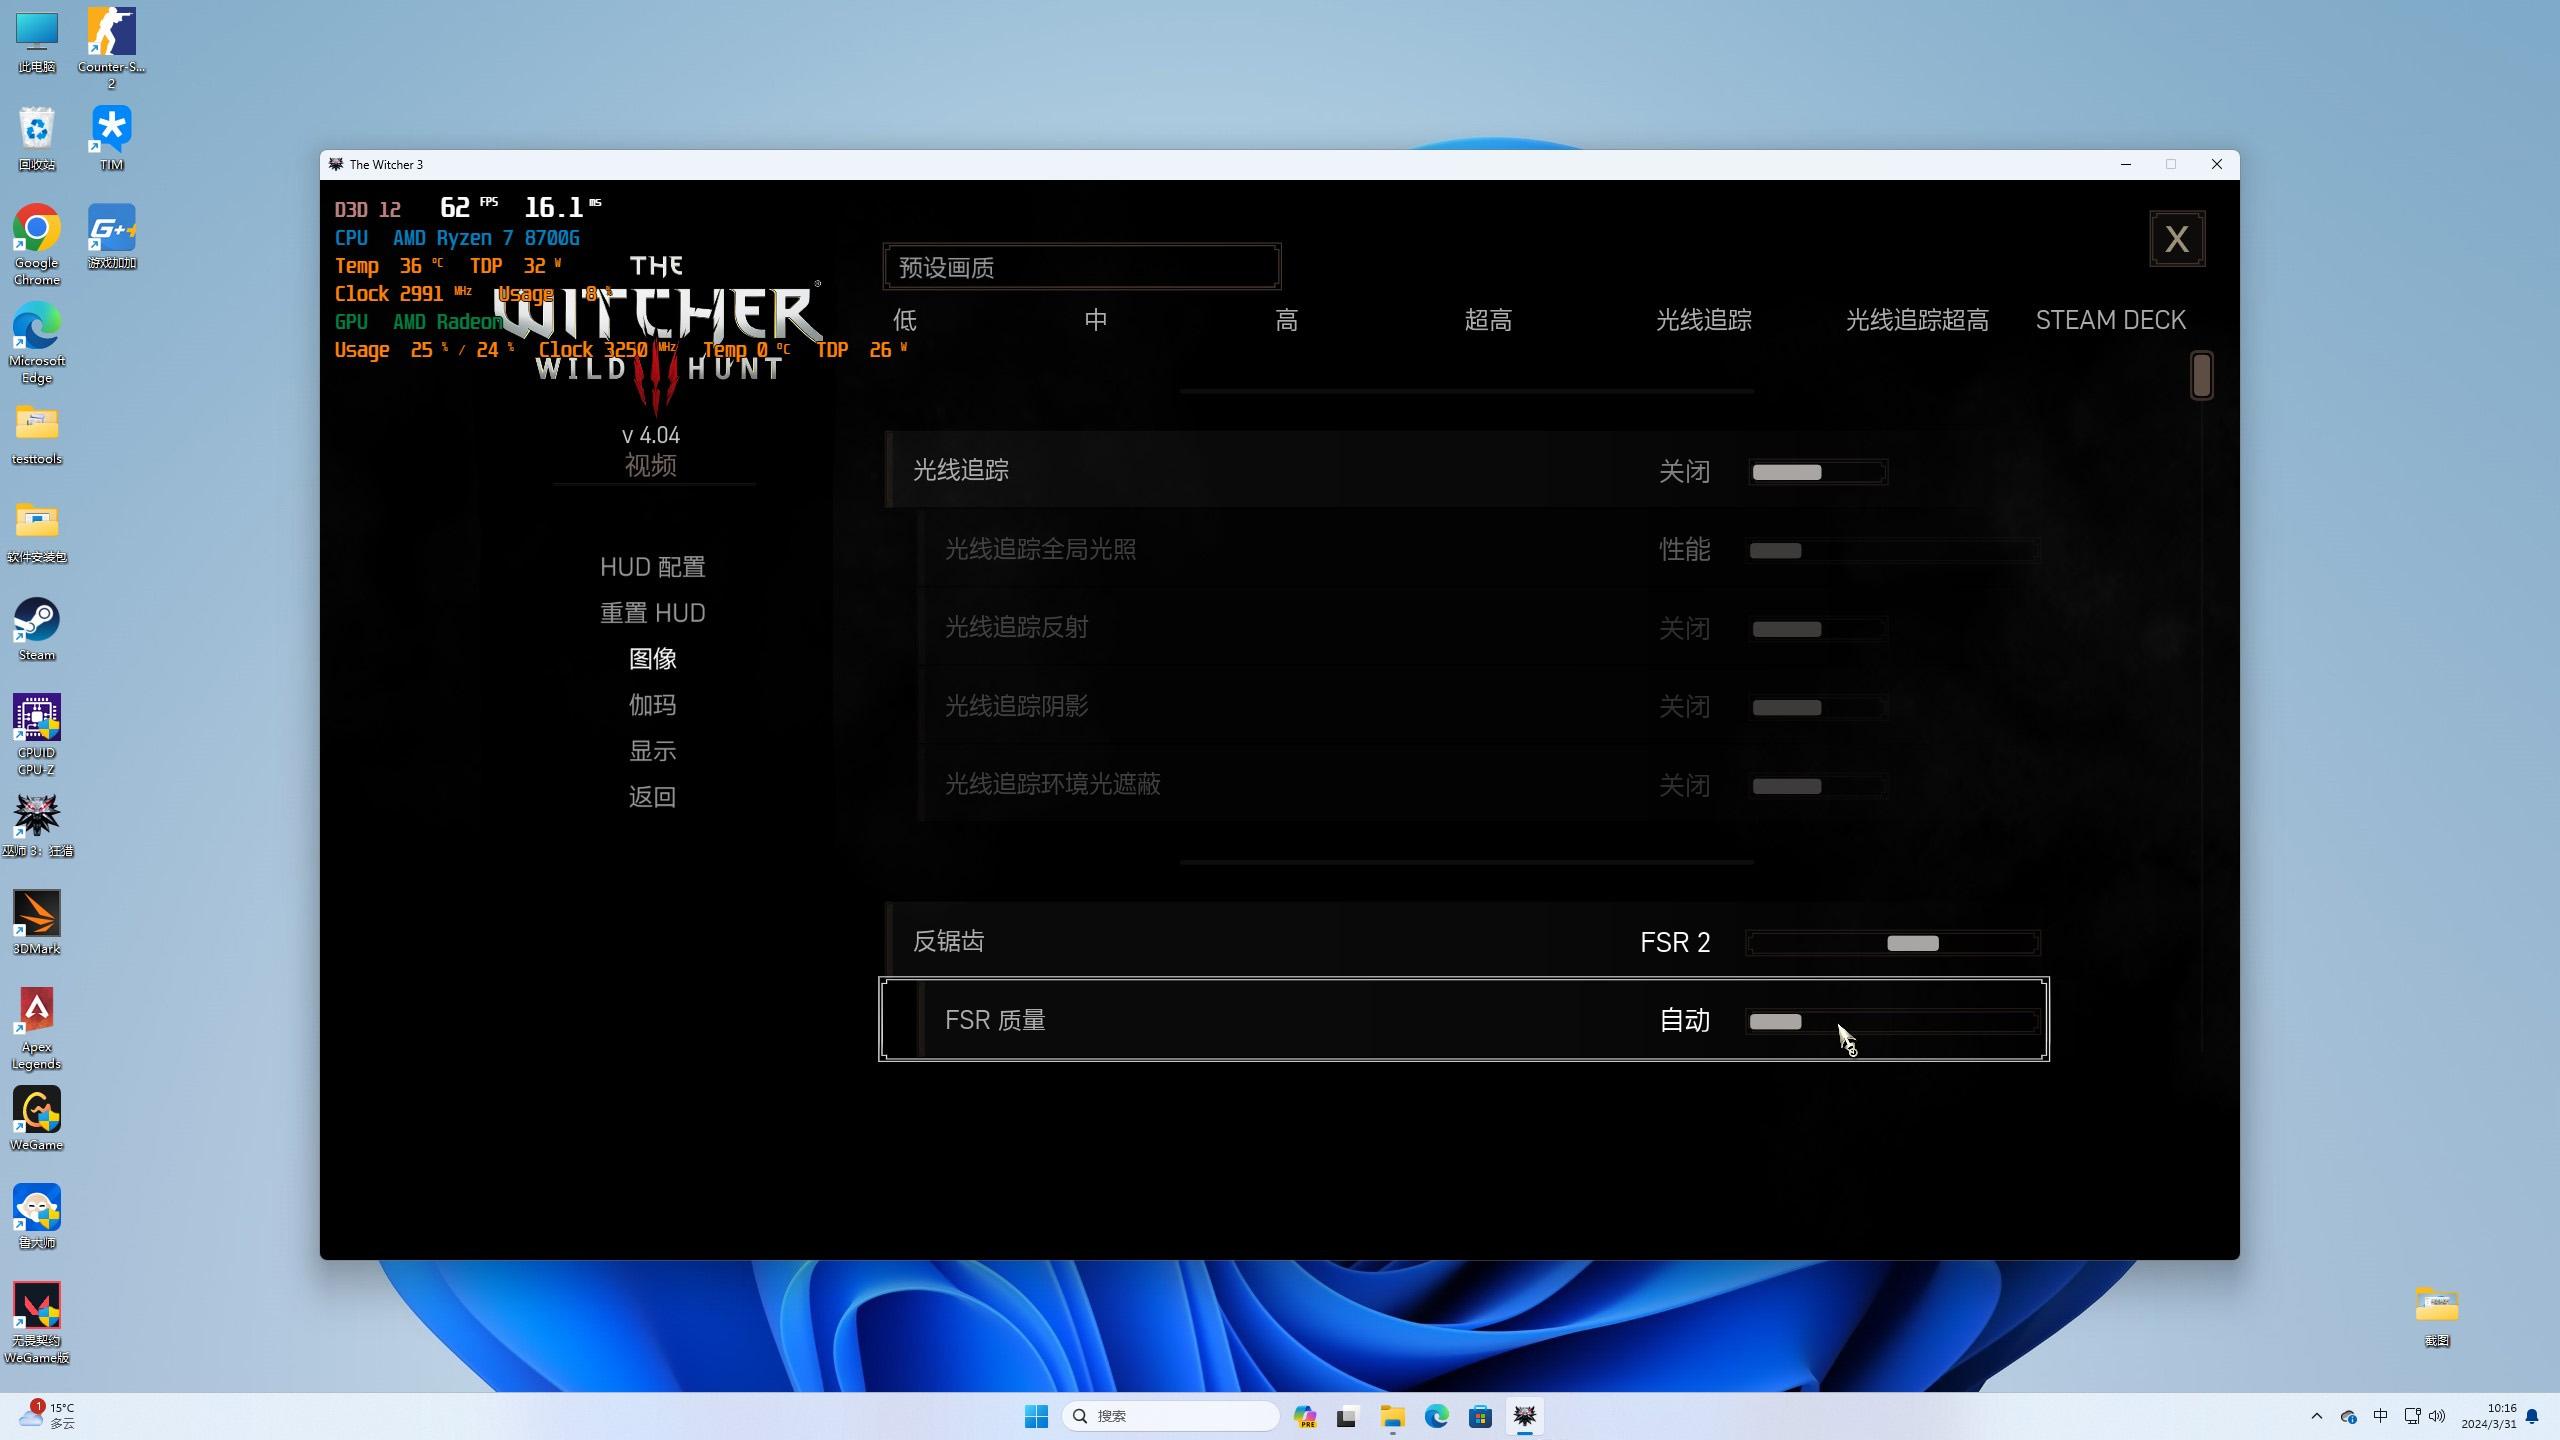Show hidden system tray icons
The width and height of the screenshot is (2560, 1440).
pyautogui.click(x=2317, y=1416)
